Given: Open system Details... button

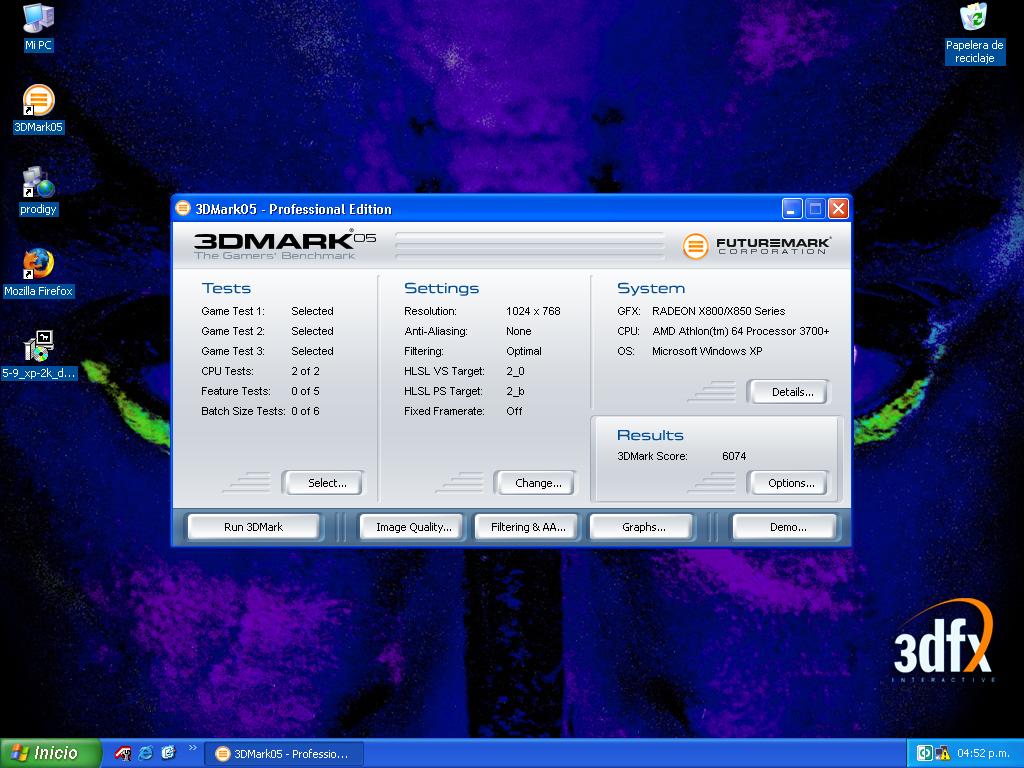Looking at the screenshot, I should (788, 392).
